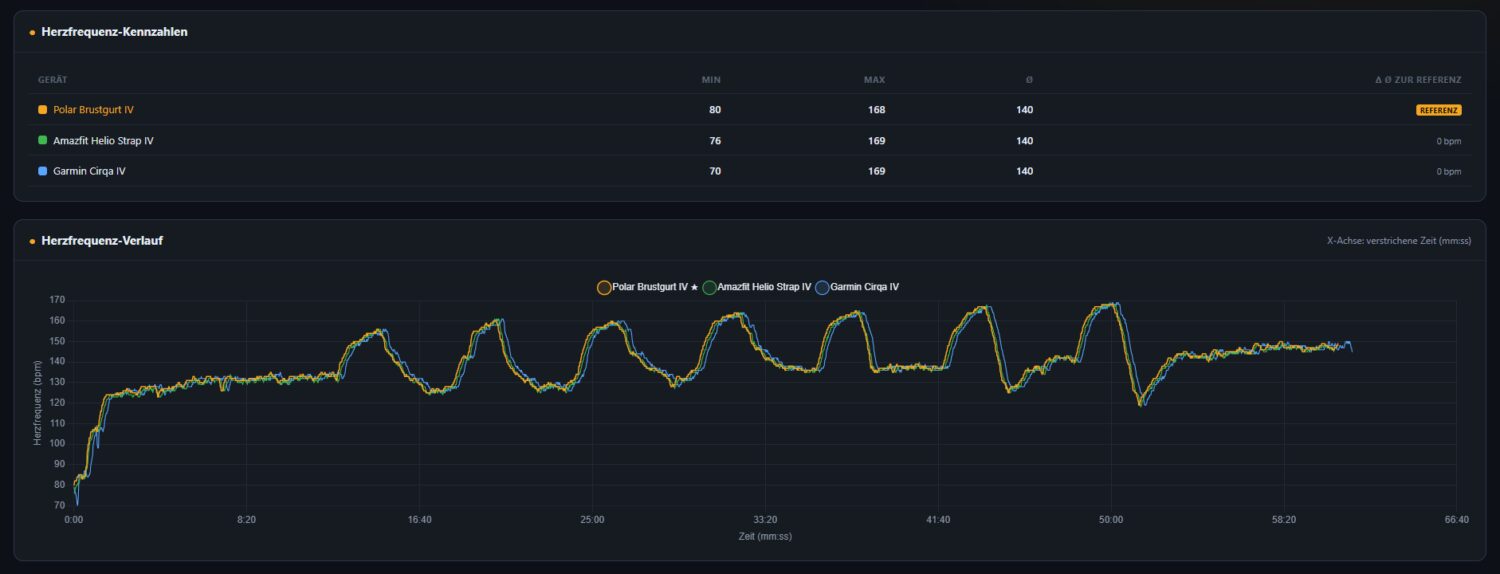Click the X-Achse verstrichene Zeit note
Viewport: 1500px width, 574px height.
[1399, 241]
